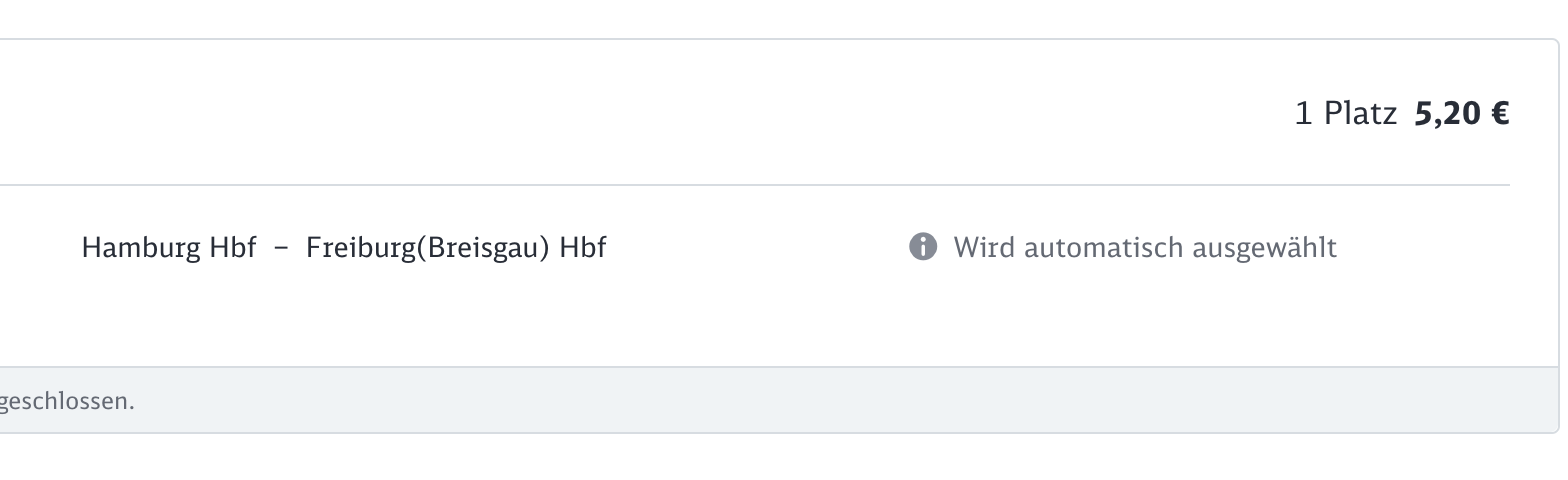
Task: Click the final "Hbf" after Freiburg(Breisgau)
Action: pyautogui.click(x=582, y=247)
